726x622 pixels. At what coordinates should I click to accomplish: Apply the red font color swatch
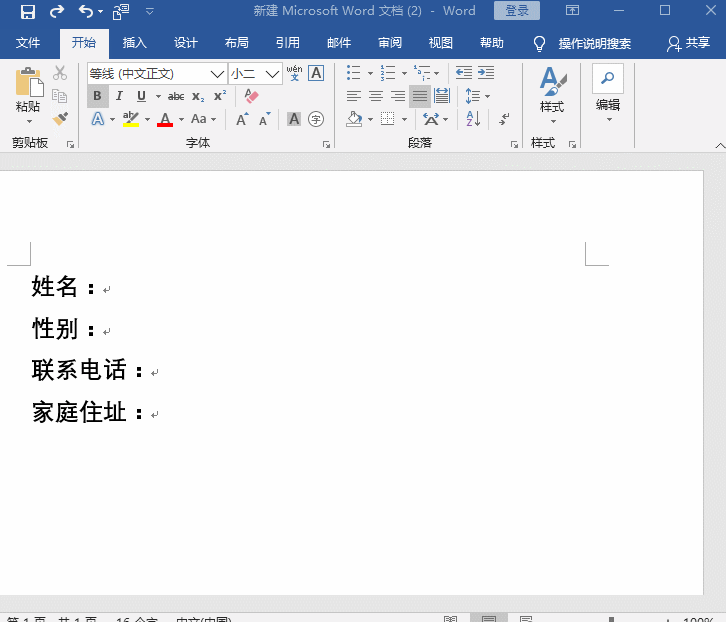[x=165, y=119]
